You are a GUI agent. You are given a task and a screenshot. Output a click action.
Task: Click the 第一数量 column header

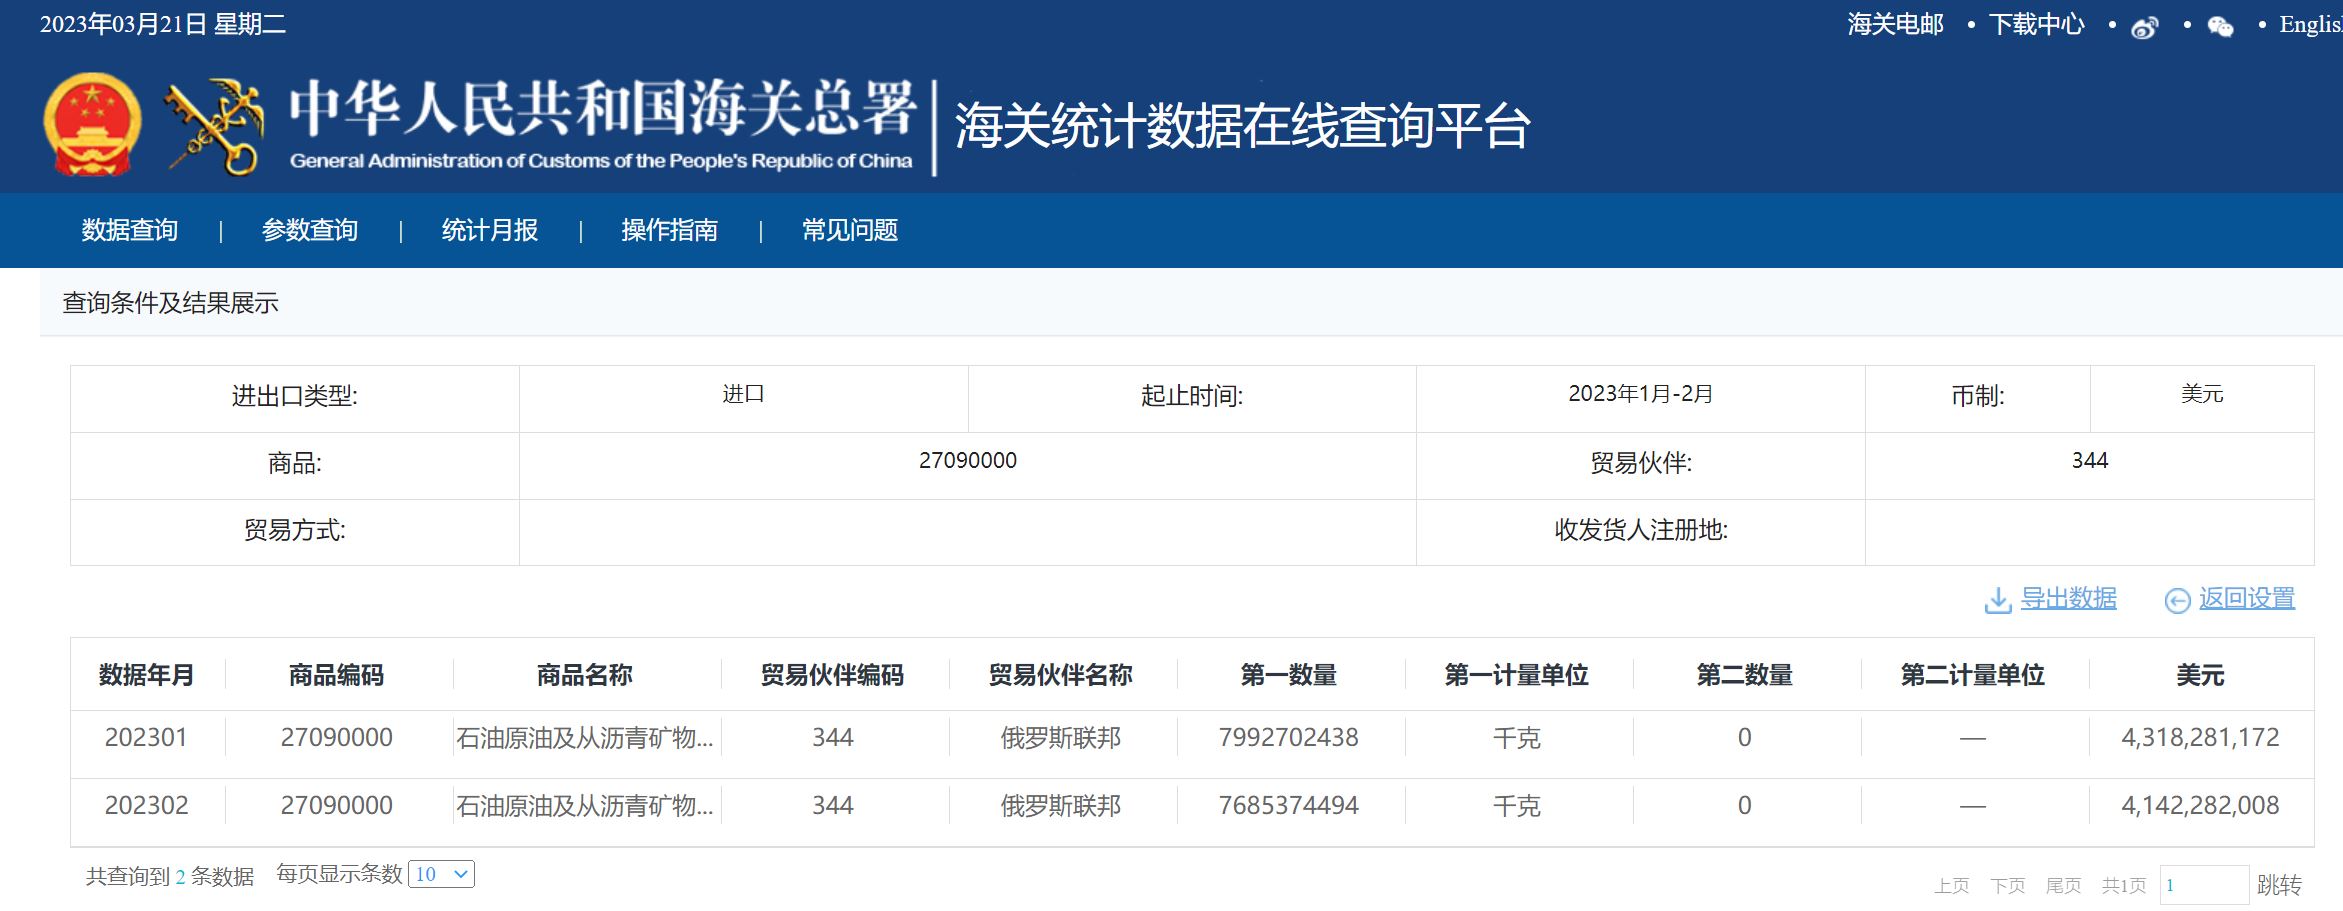[1289, 675]
